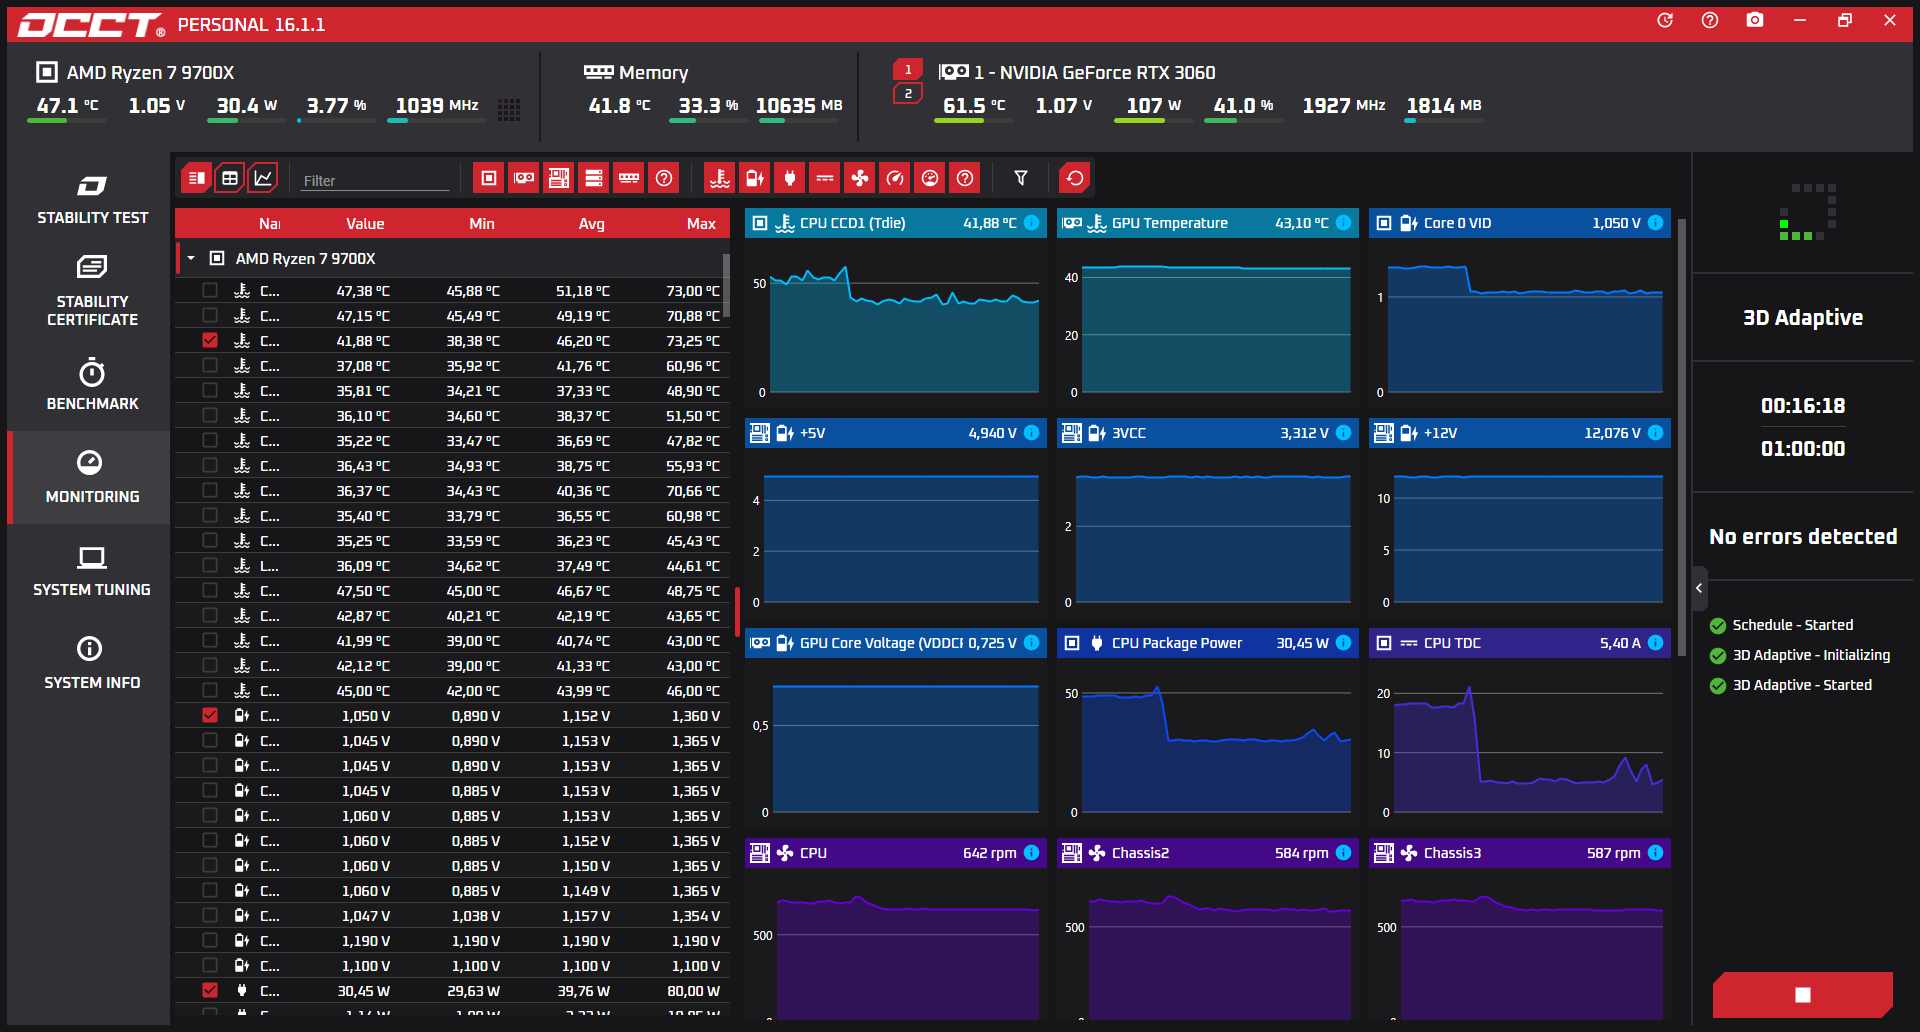This screenshot has height=1032, width=1920.
Task: Check the 47,38 °C sensor row checkbox
Action: click(210, 290)
